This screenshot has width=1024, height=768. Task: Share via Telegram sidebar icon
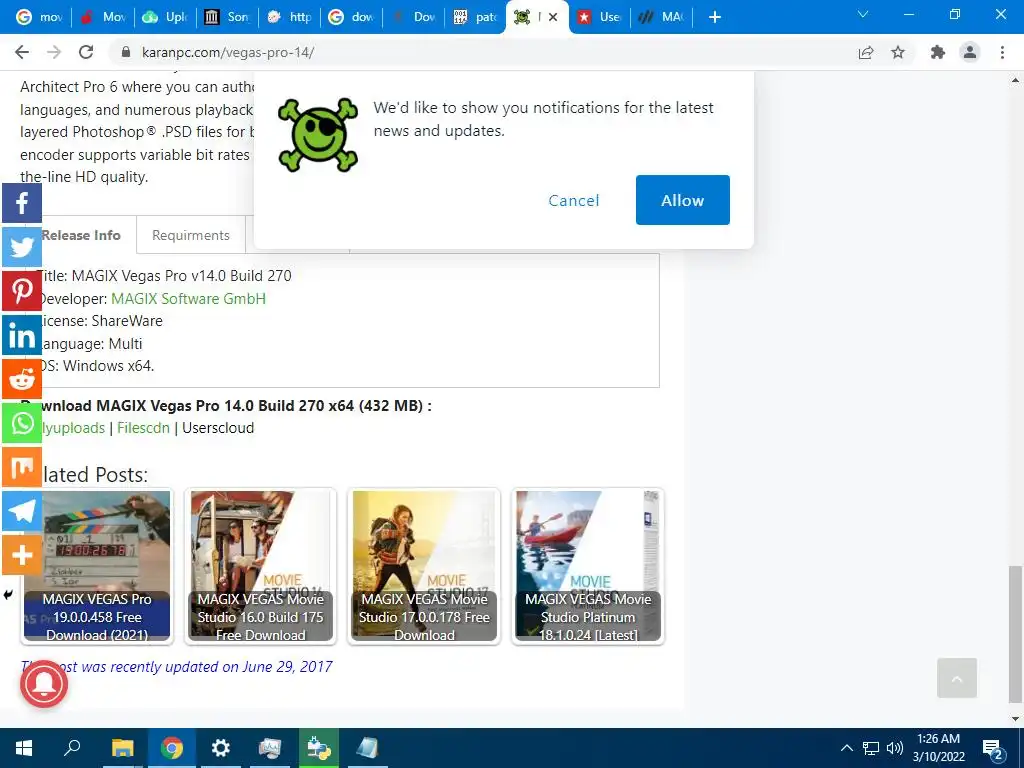tap(22, 511)
